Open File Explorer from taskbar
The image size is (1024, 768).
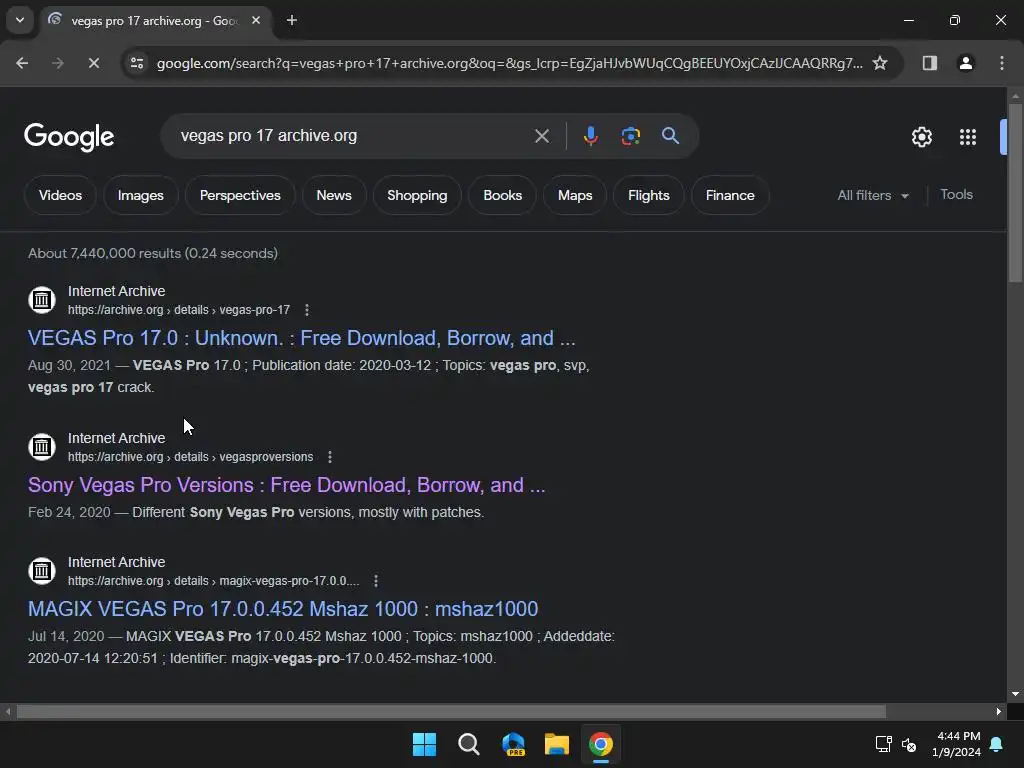[x=557, y=744]
